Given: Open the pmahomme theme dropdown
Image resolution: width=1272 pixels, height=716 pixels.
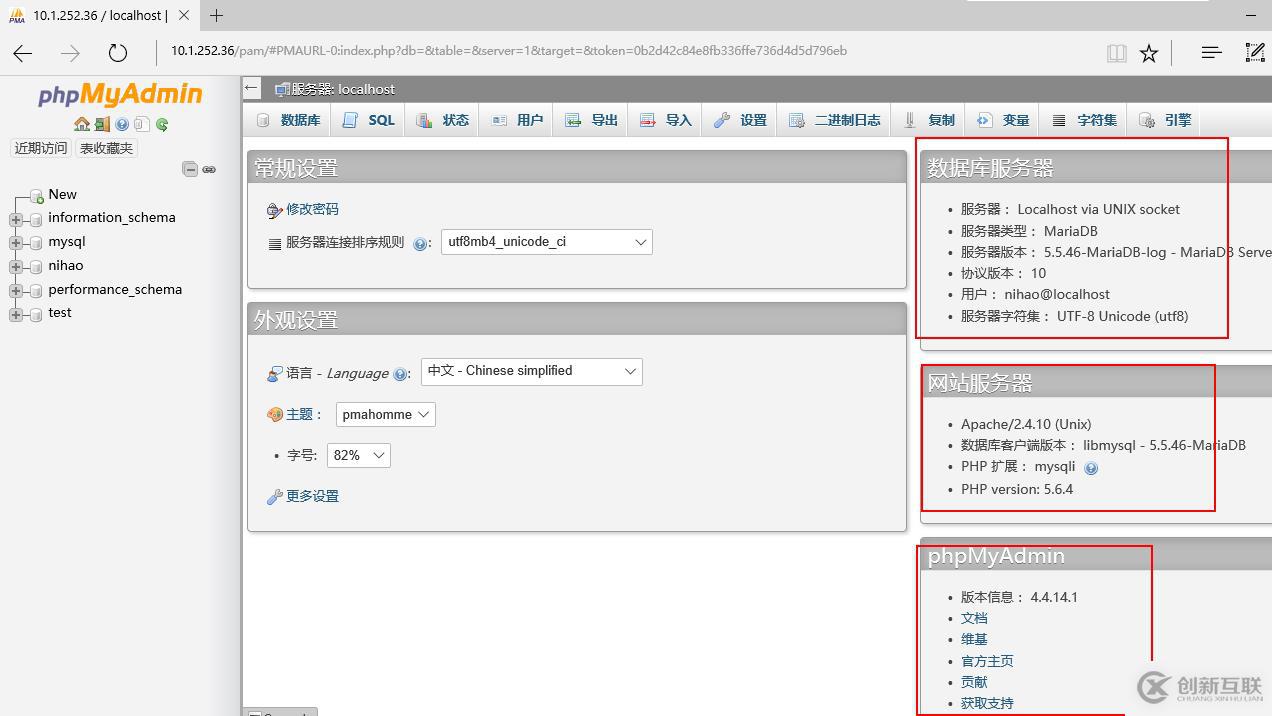Looking at the screenshot, I should coord(385,413).
